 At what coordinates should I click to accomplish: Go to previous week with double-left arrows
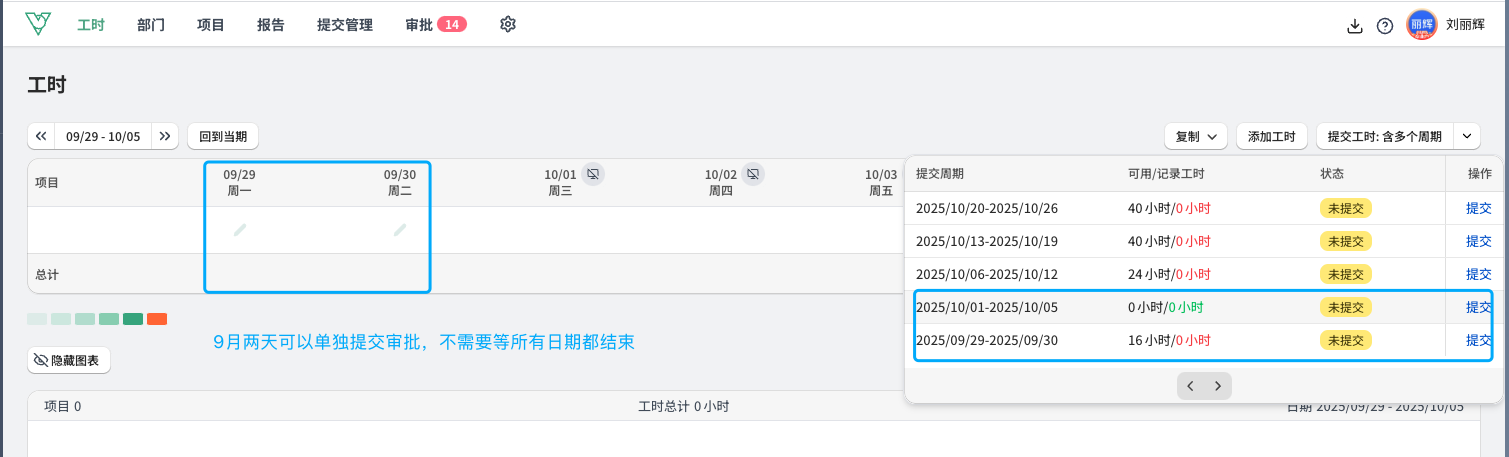click(41, 136)
